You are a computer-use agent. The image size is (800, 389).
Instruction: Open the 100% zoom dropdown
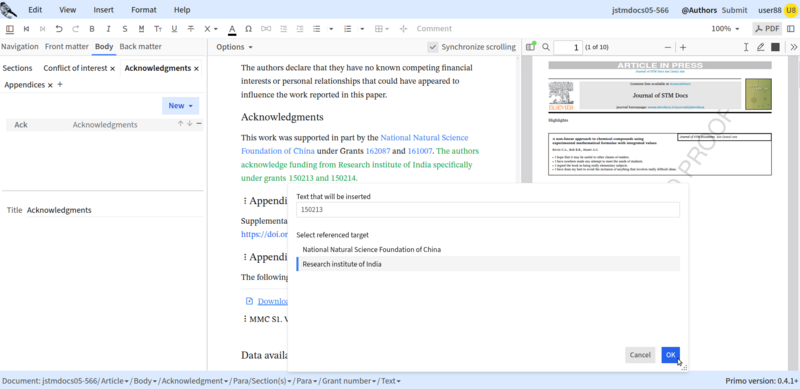click(725, 29)
